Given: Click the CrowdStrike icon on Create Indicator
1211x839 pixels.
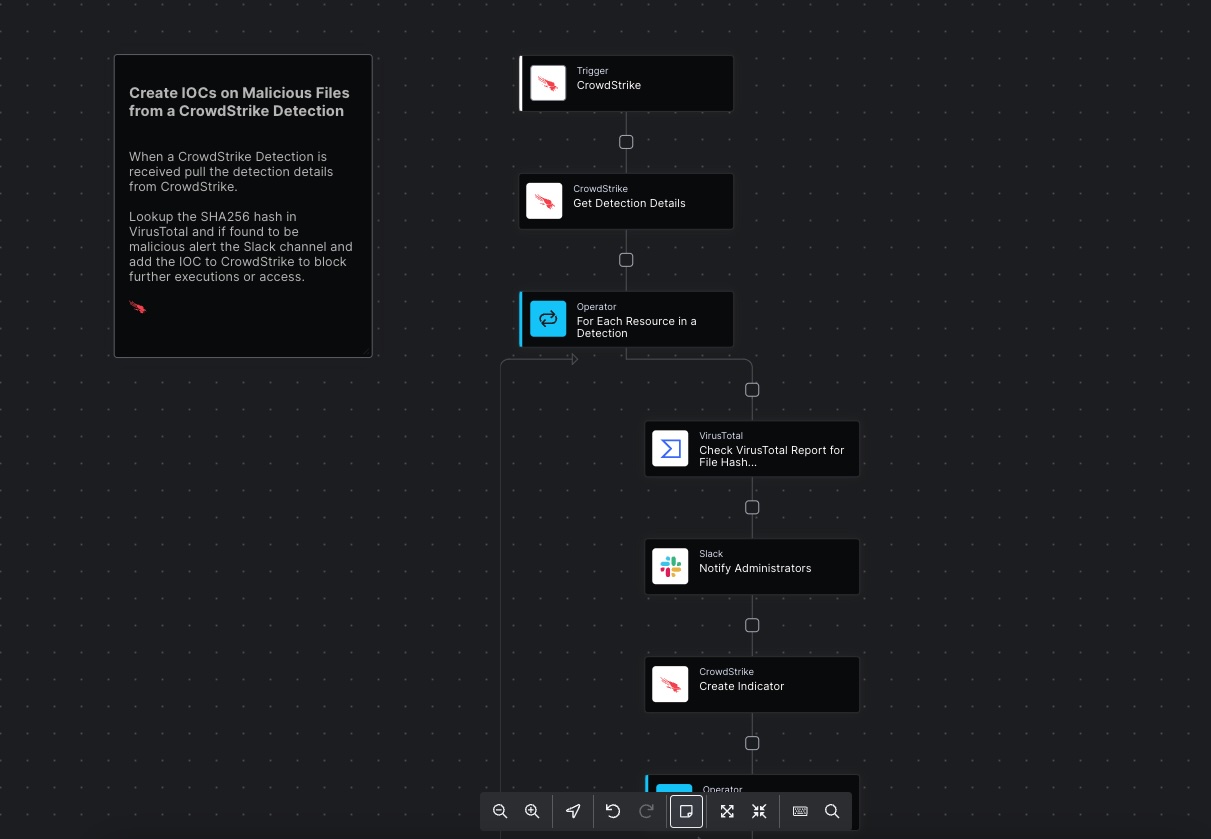Looking at the screenshot, I should coord(670,684).
